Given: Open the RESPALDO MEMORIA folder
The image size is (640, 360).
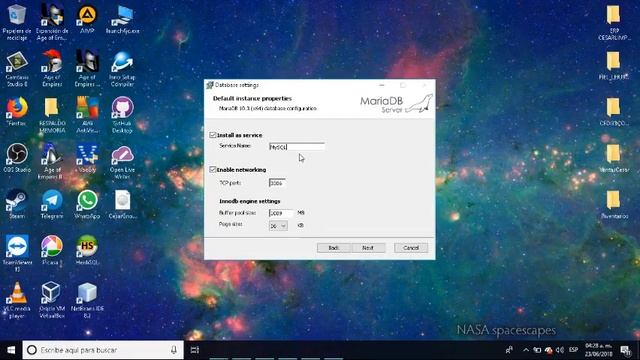Looking at the screenshot, I should pyautogui.click(x=52, y=115).
